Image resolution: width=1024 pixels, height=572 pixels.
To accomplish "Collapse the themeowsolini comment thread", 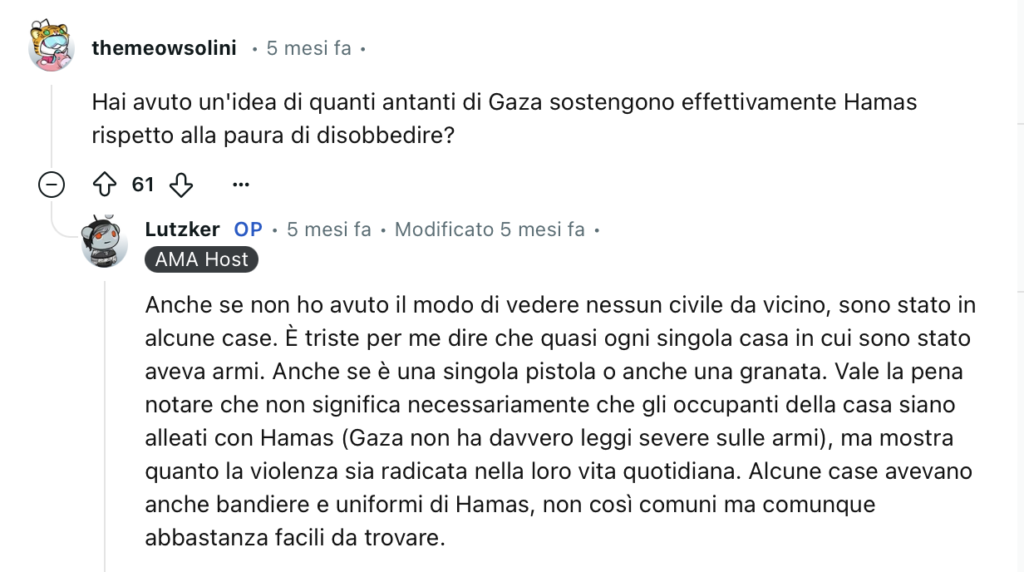I will click(x=51, y=185).
